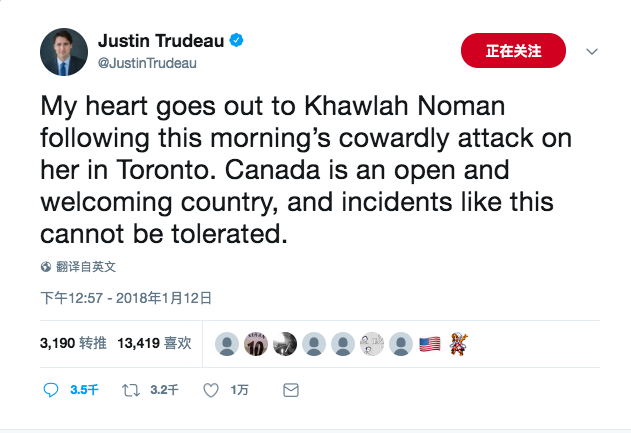View the 13,419 喜欢 likes list
631x433 pixels.
click(x=154, y=342)
